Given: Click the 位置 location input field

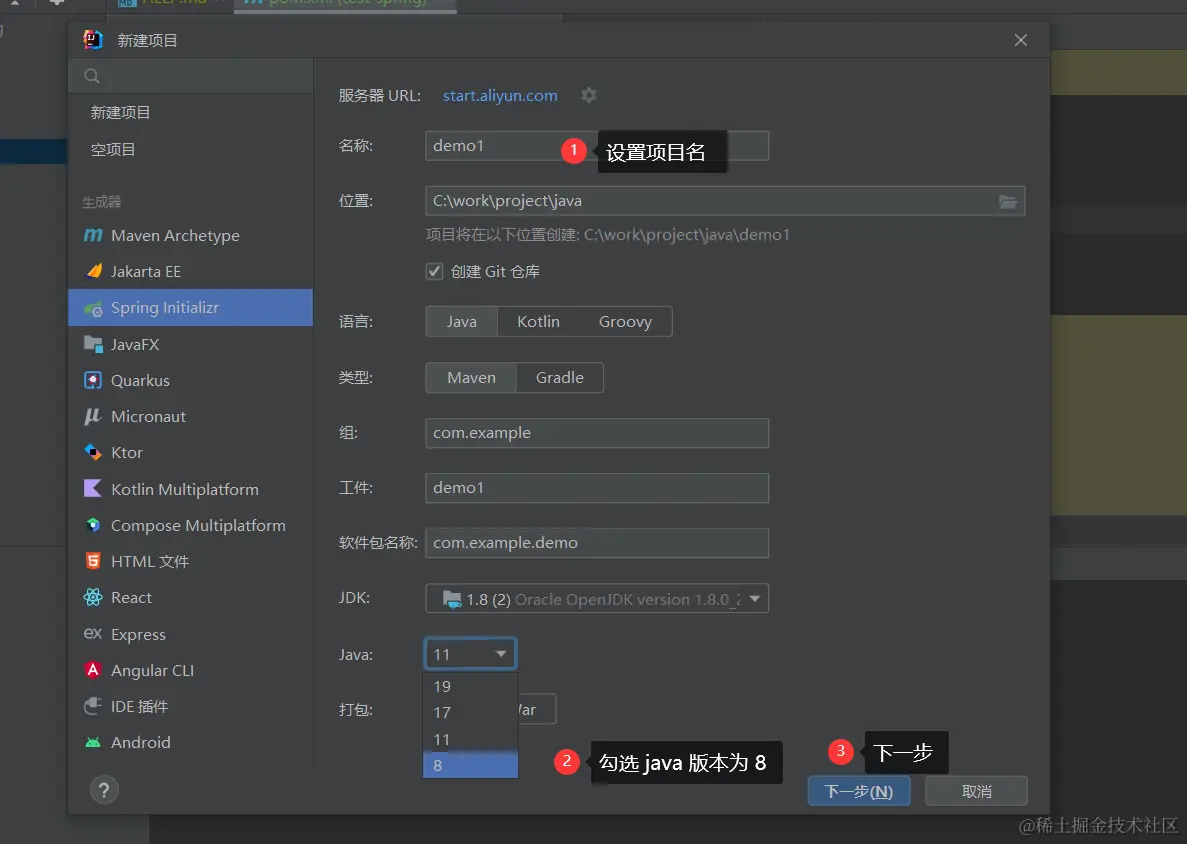Looking at the screenshot, I should (725, 201).
